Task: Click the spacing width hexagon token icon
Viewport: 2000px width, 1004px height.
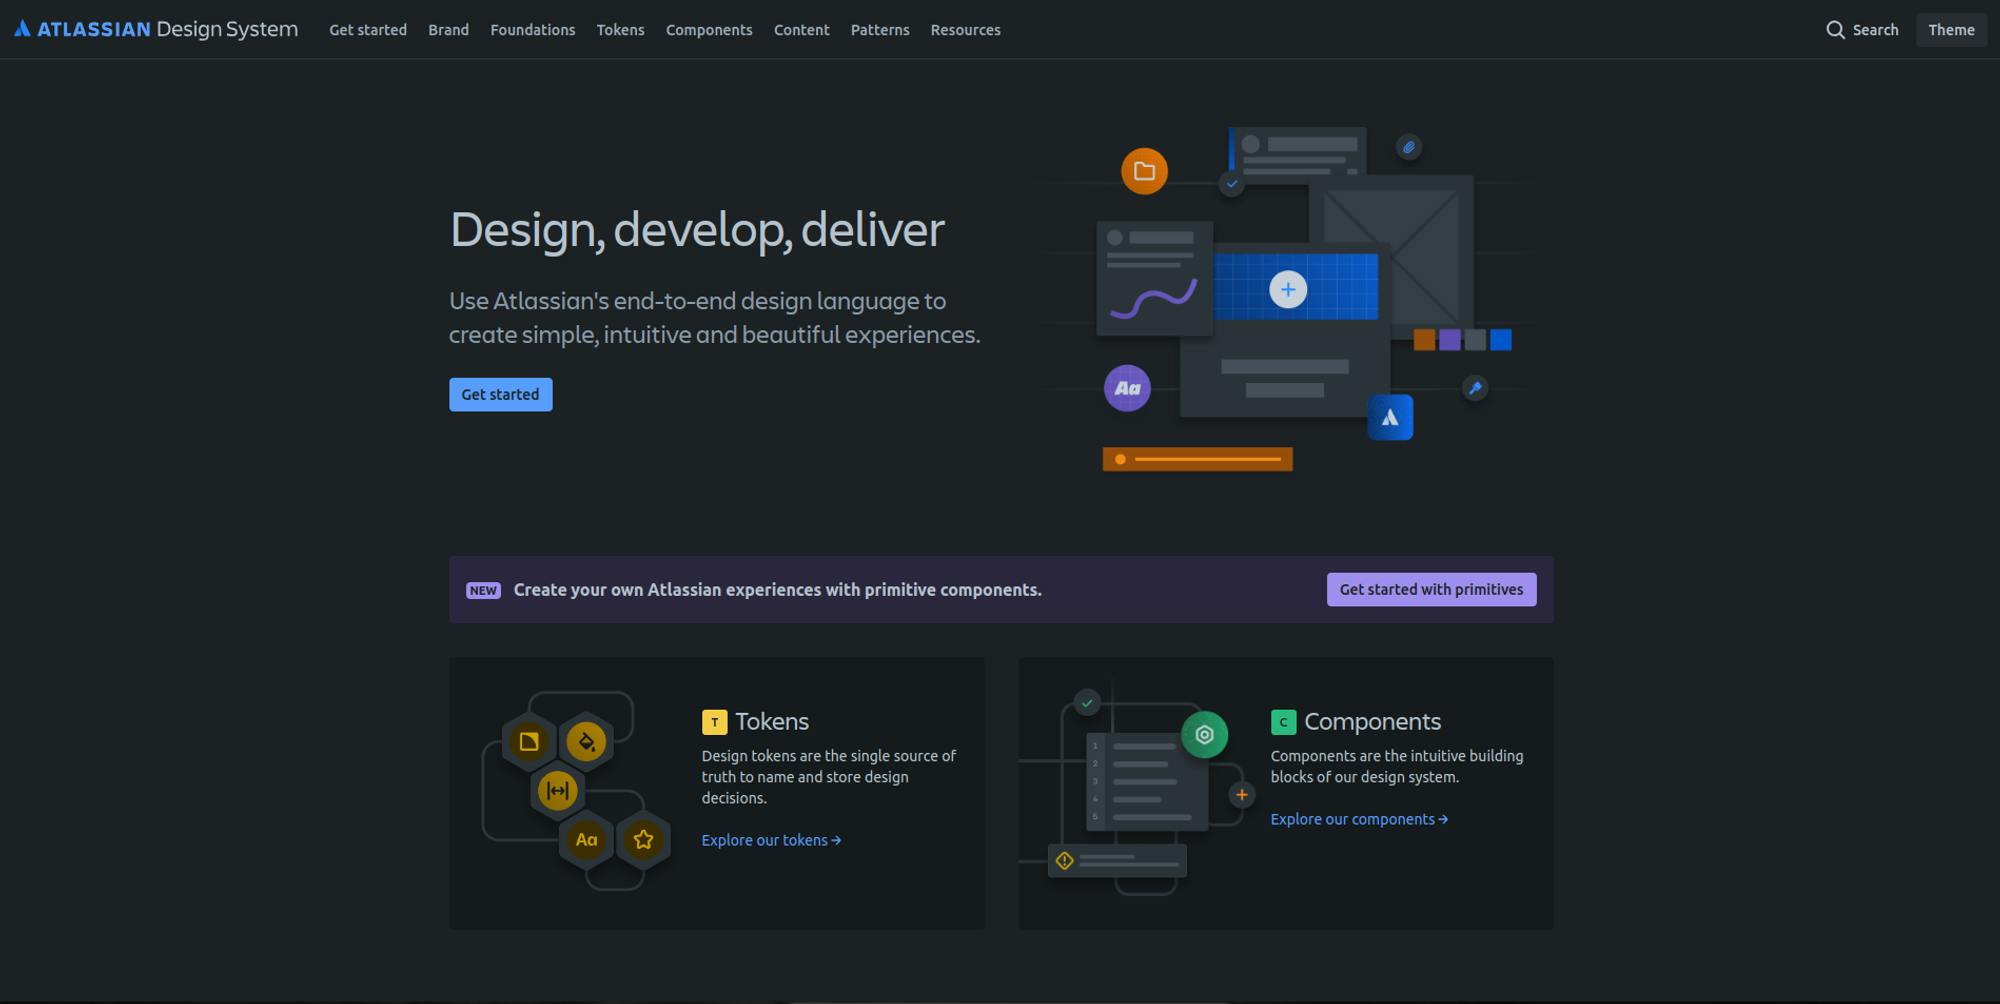Action: click(x=558, y=791)
